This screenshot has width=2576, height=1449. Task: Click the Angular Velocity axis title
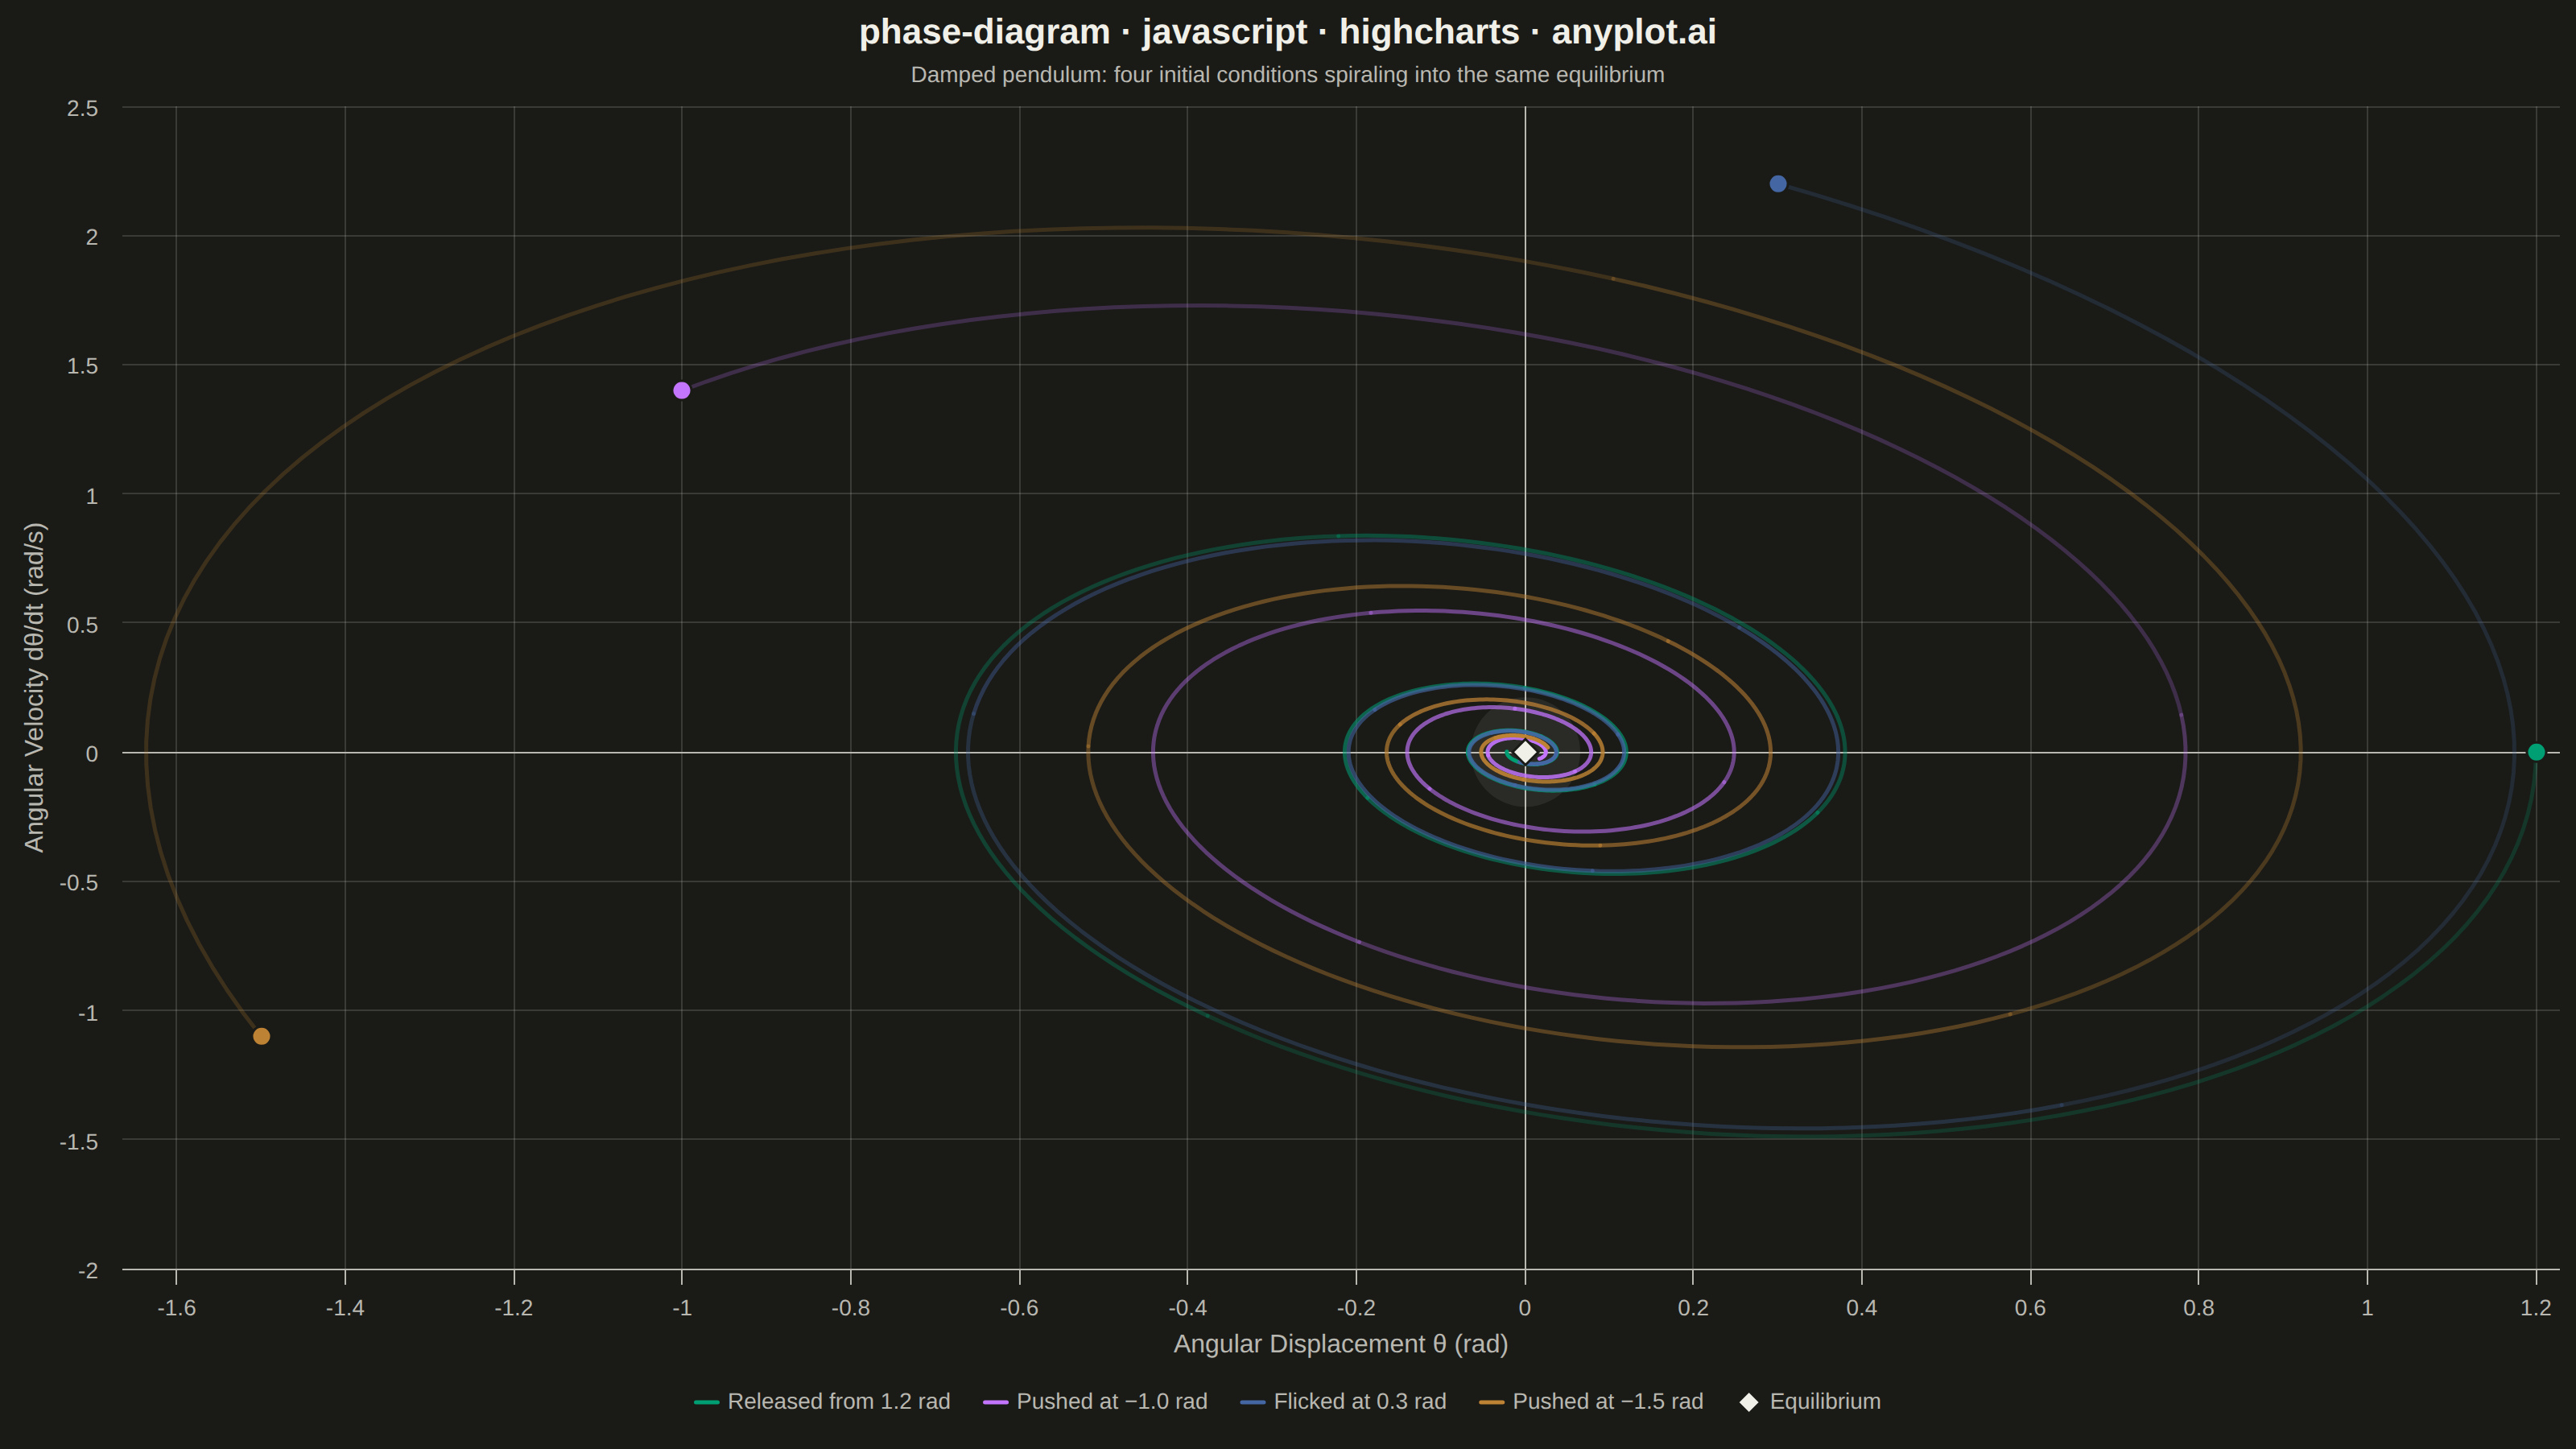[35, 687]
